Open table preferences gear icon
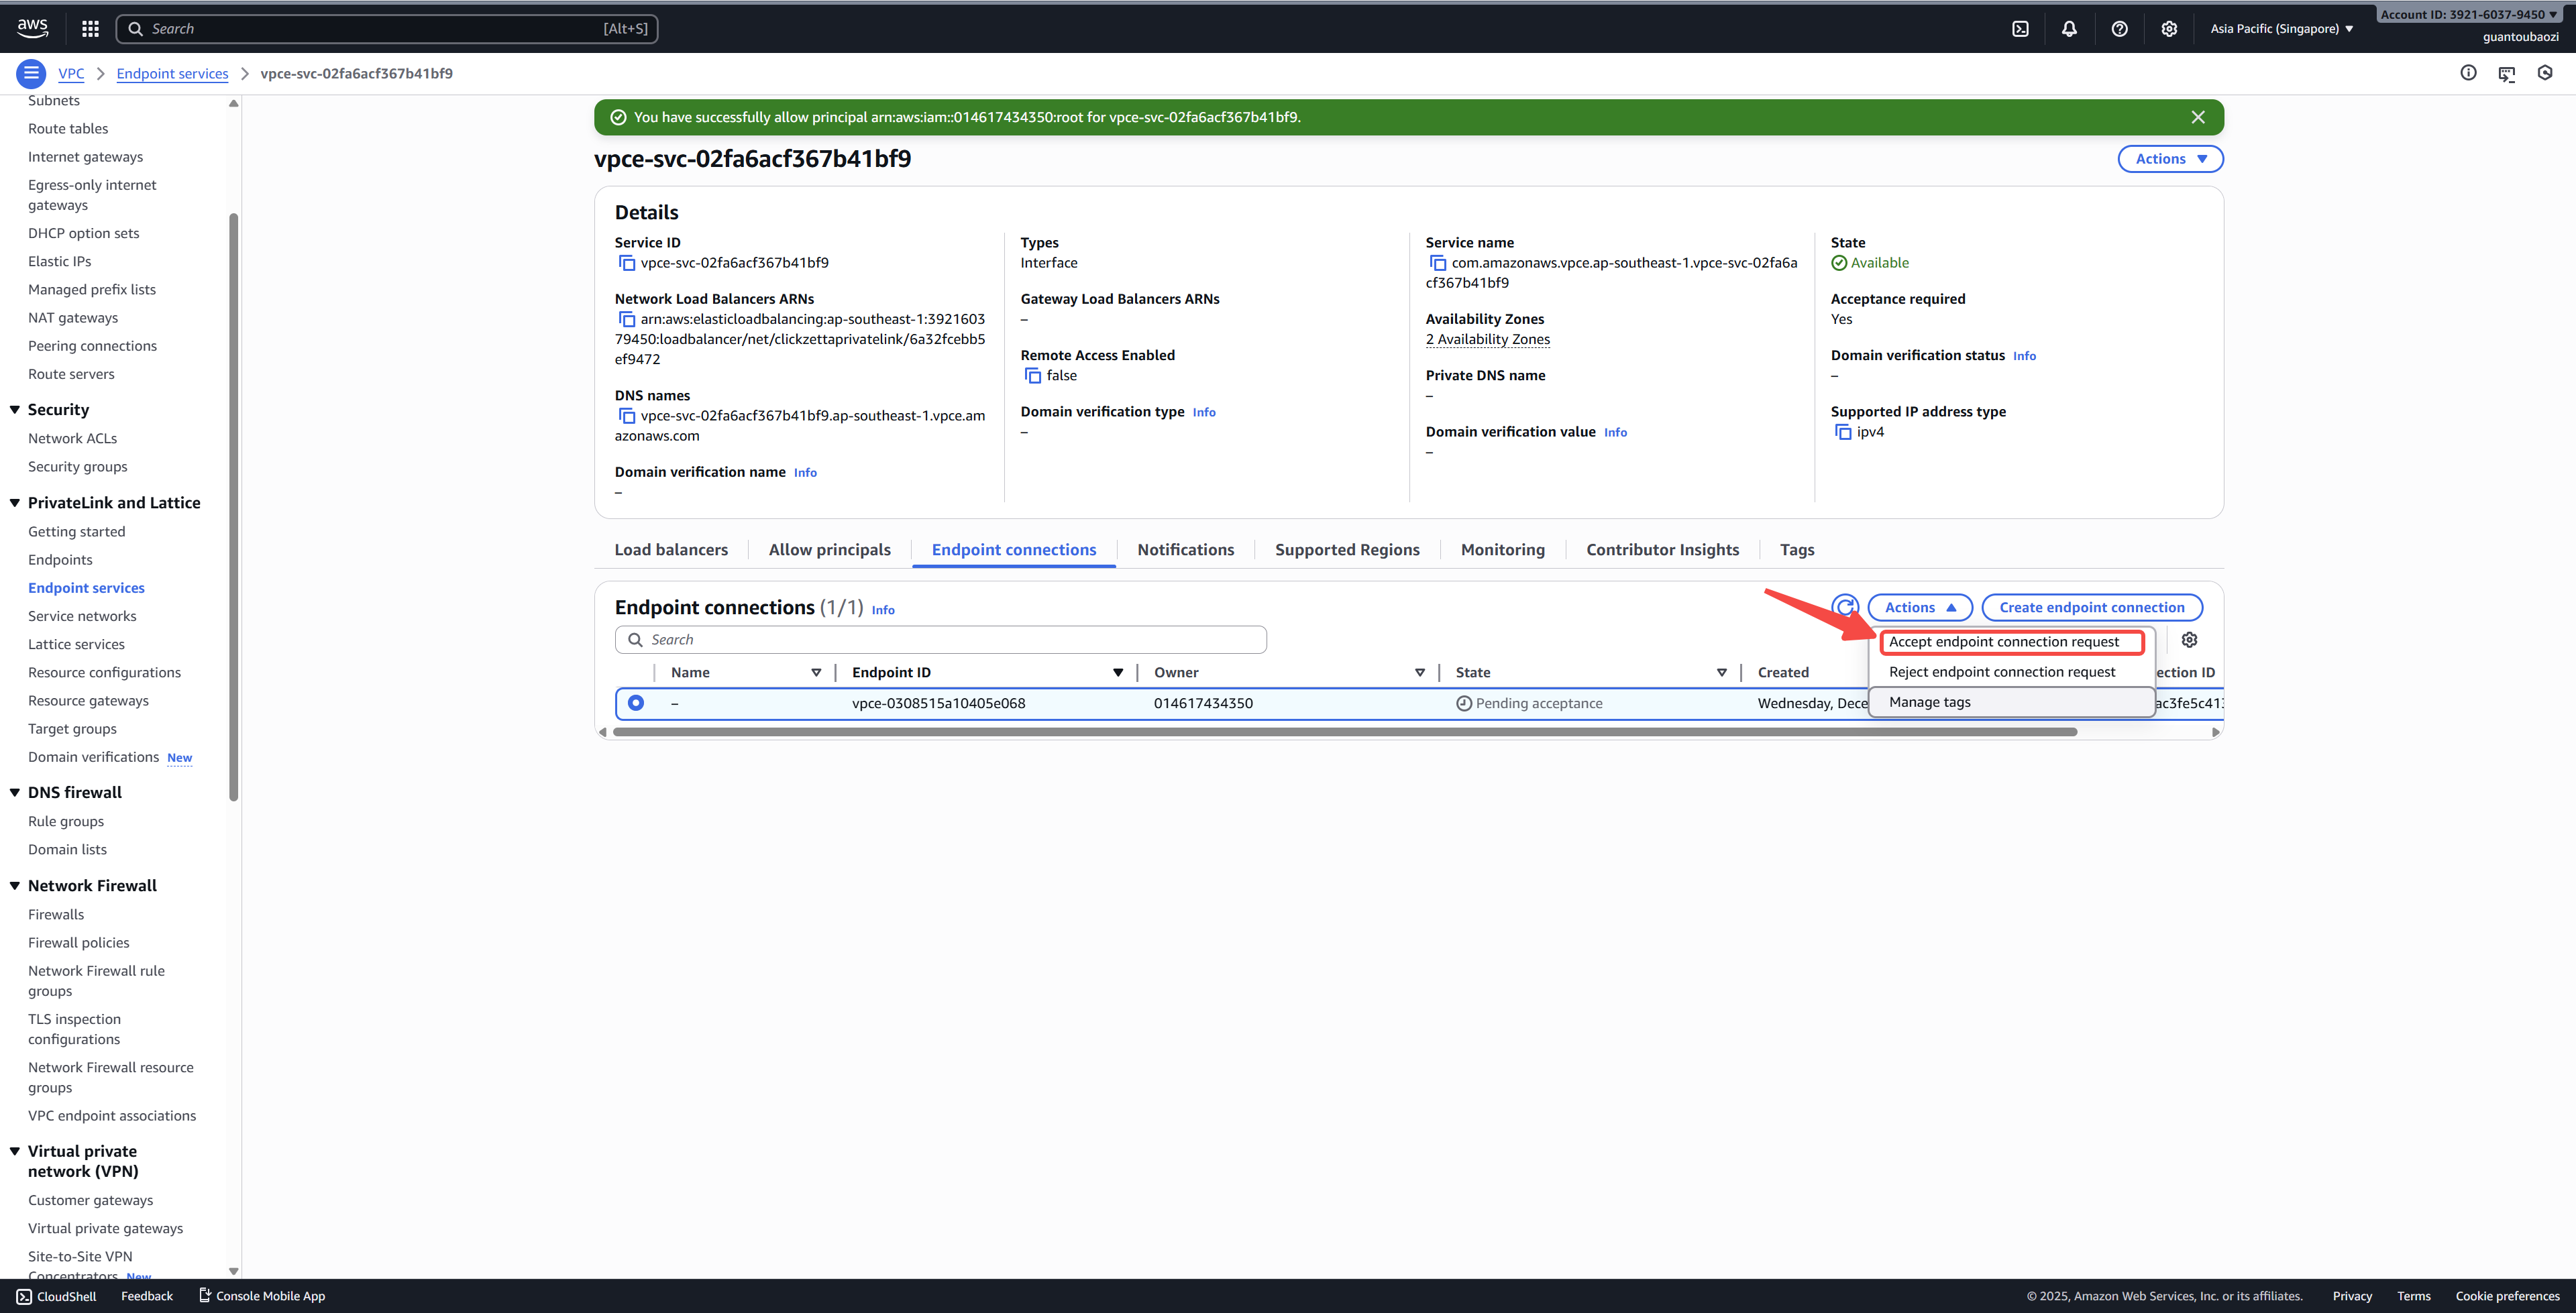Image resolution: width=2576 pixels, height=1313 pixels. coord(2189,640)
